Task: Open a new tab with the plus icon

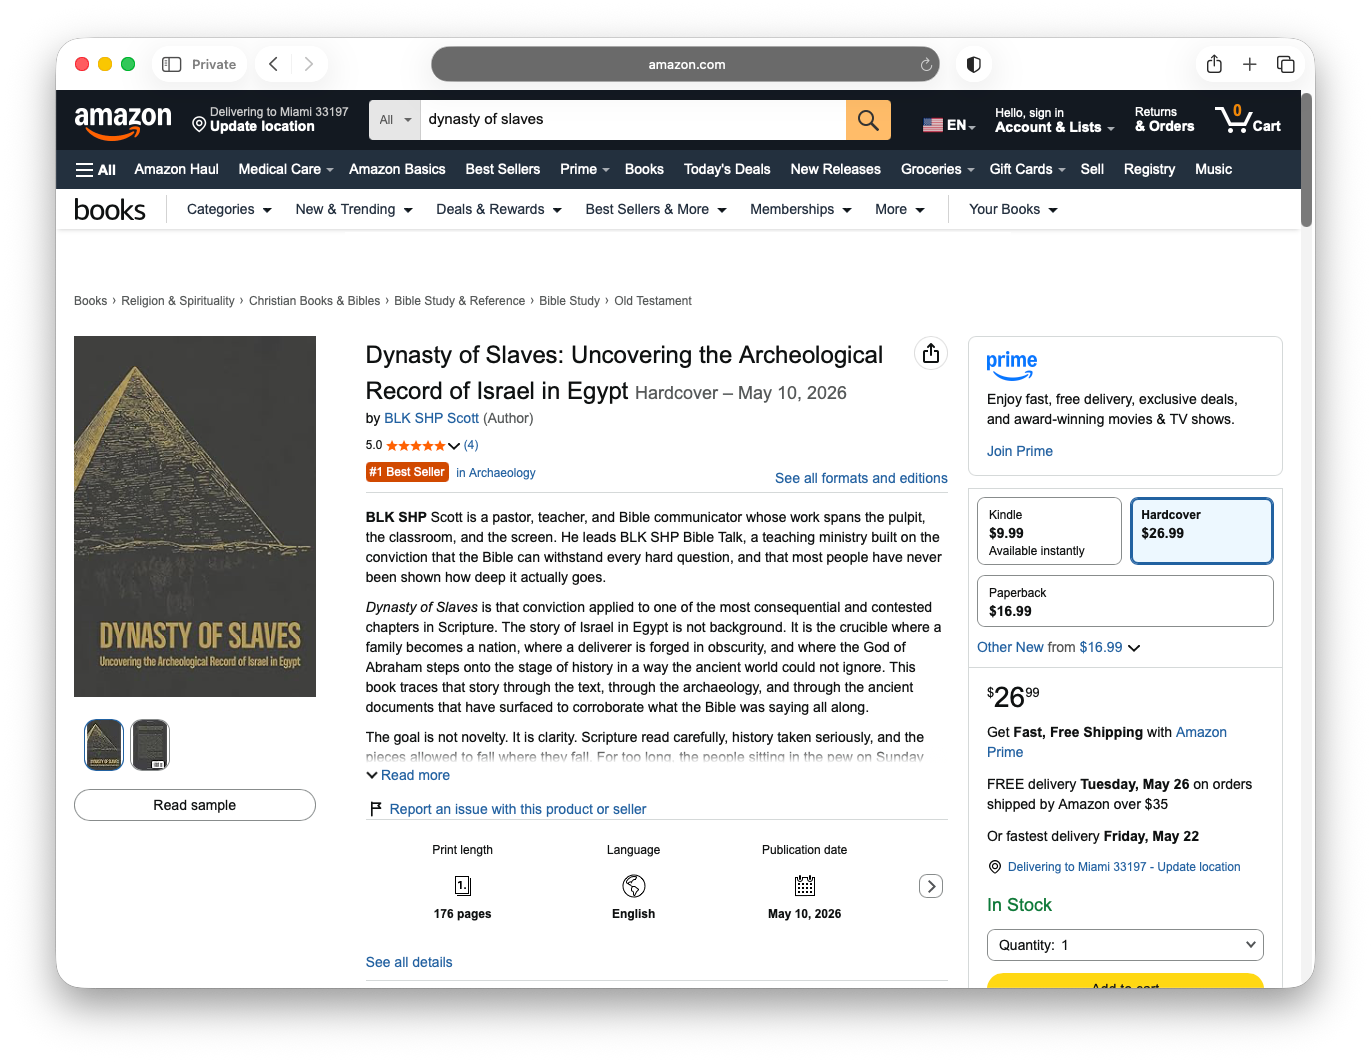Action: click(1250, 64)
